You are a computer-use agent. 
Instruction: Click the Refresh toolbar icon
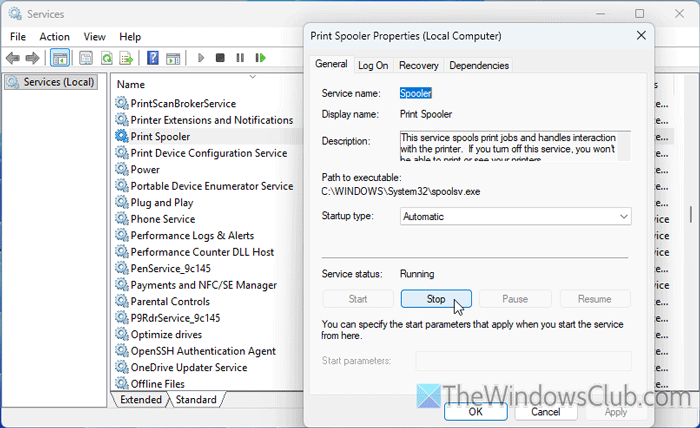[x=106, y=58]
